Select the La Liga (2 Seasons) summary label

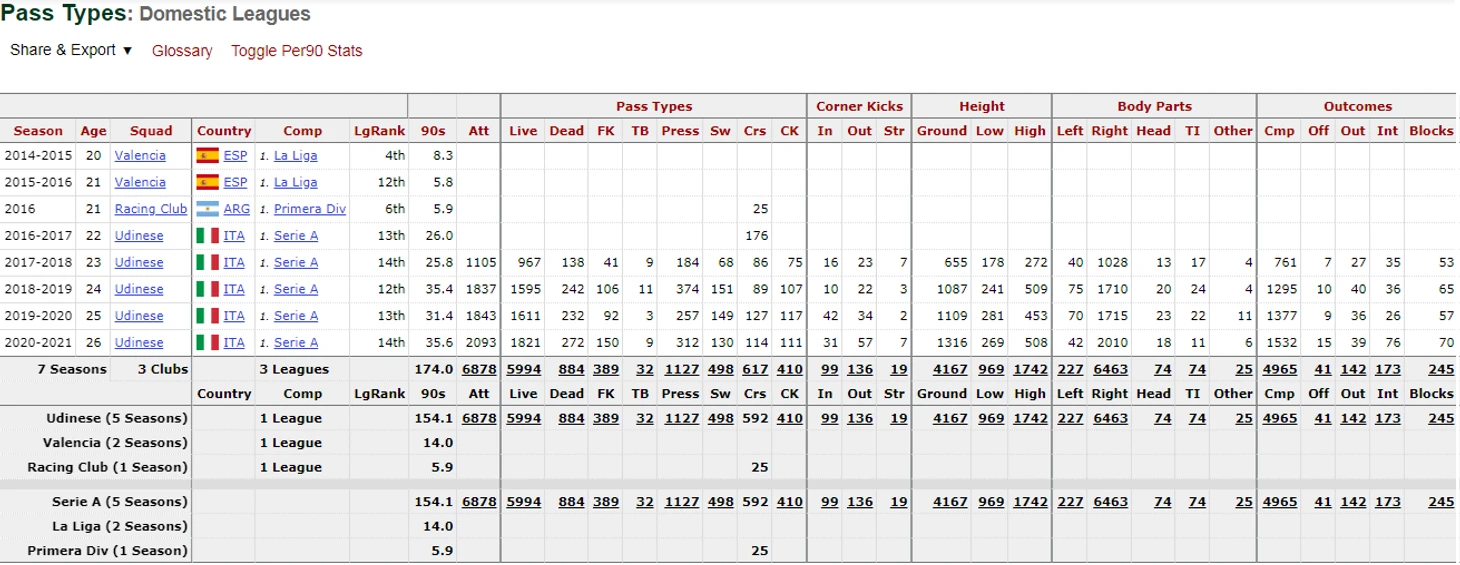[x=120, y=526]
